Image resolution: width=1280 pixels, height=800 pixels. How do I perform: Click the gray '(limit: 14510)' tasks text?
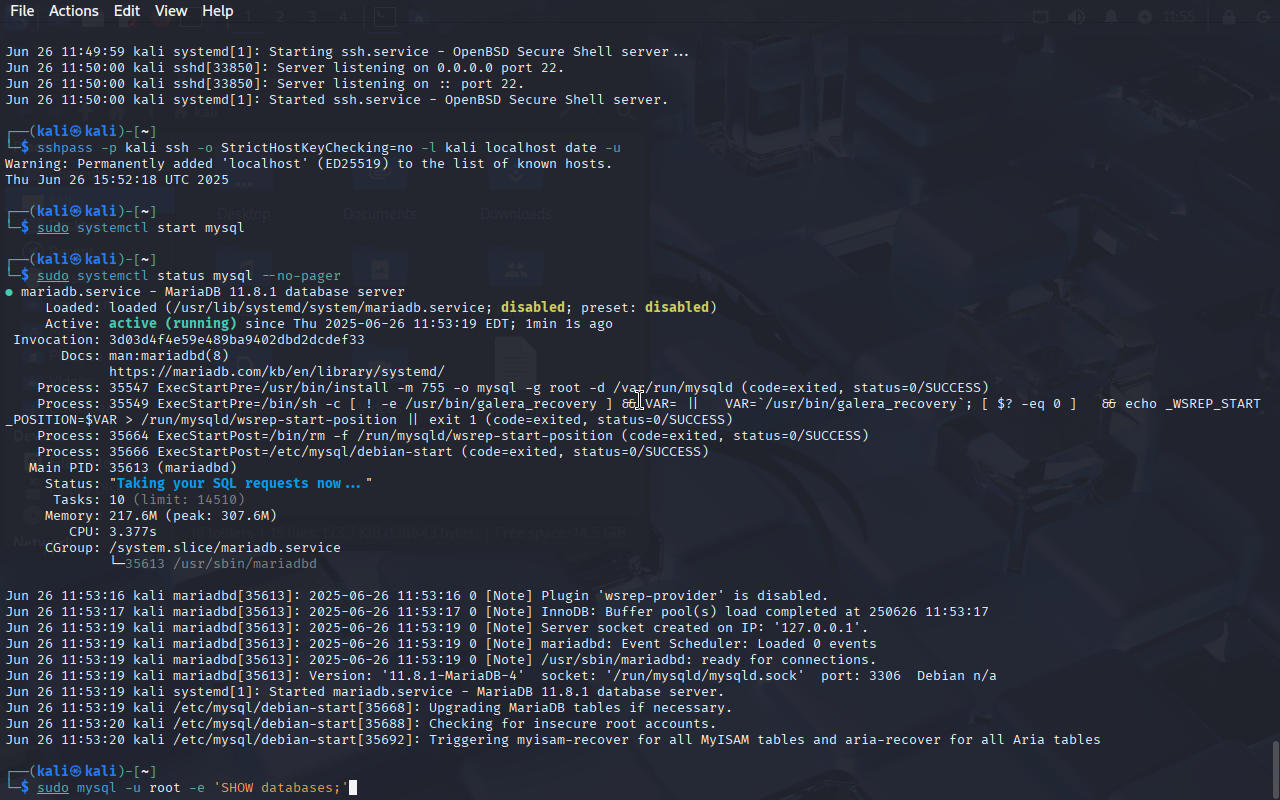[189, 500]
